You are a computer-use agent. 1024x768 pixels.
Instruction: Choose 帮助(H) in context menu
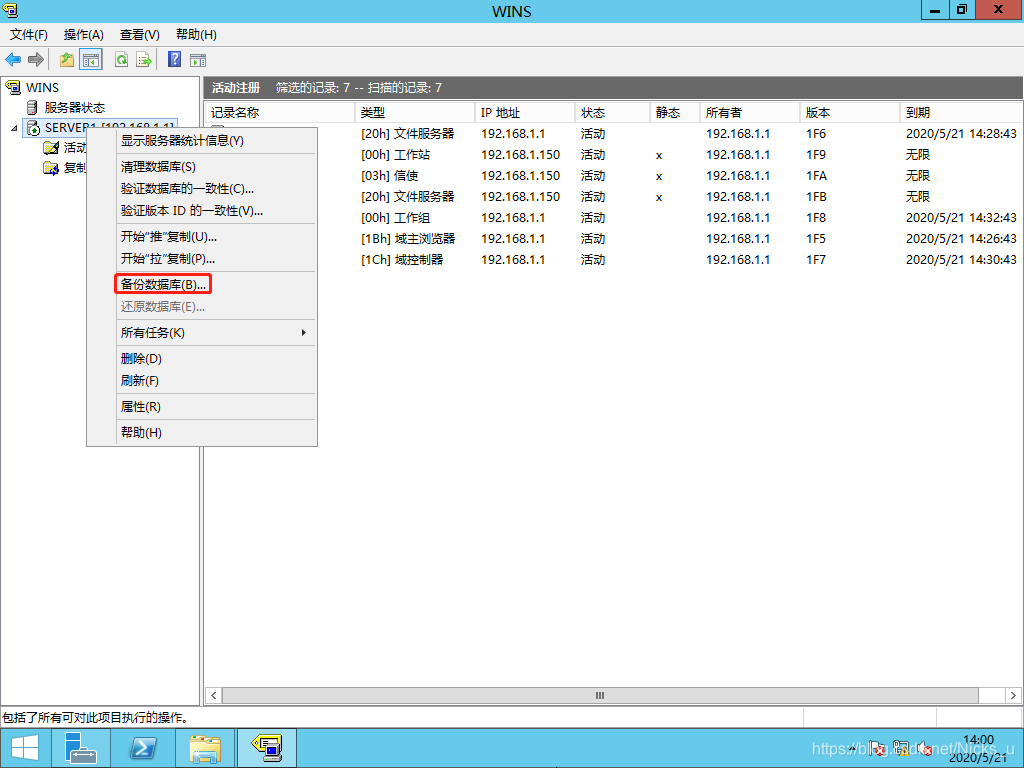202,432
